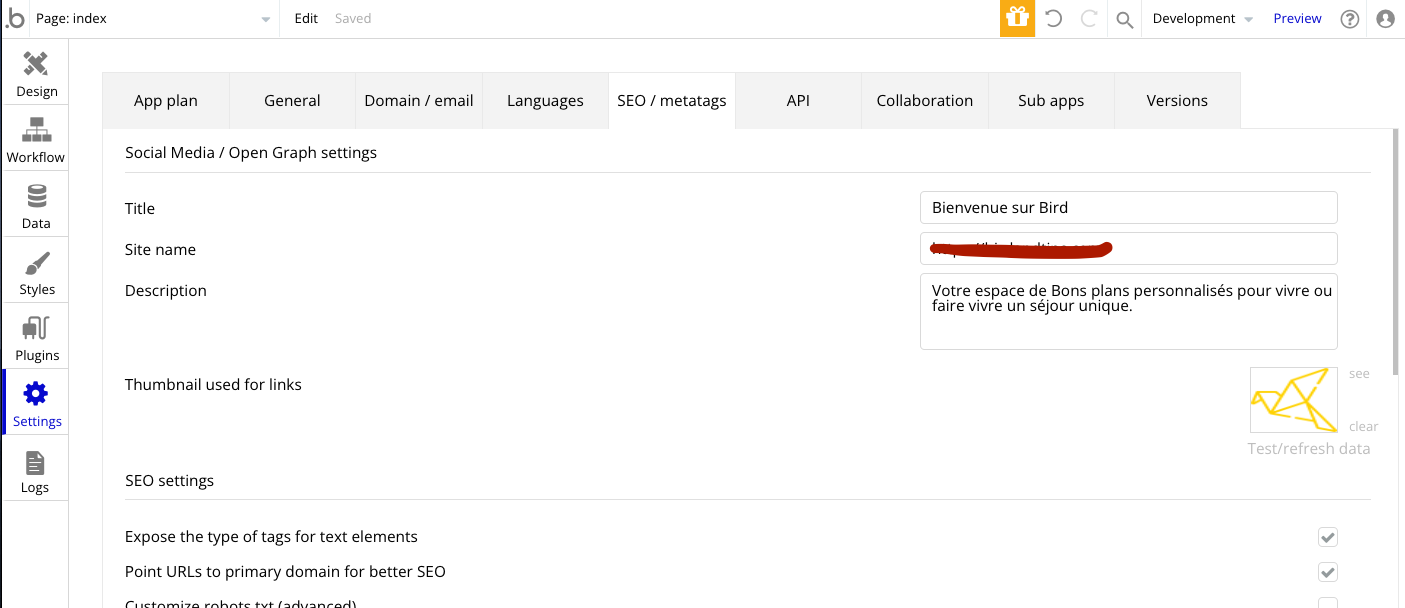This screenshot has height=608, width=1405.
Task: Go to the Data section icon
Action: tap(36, 205)
